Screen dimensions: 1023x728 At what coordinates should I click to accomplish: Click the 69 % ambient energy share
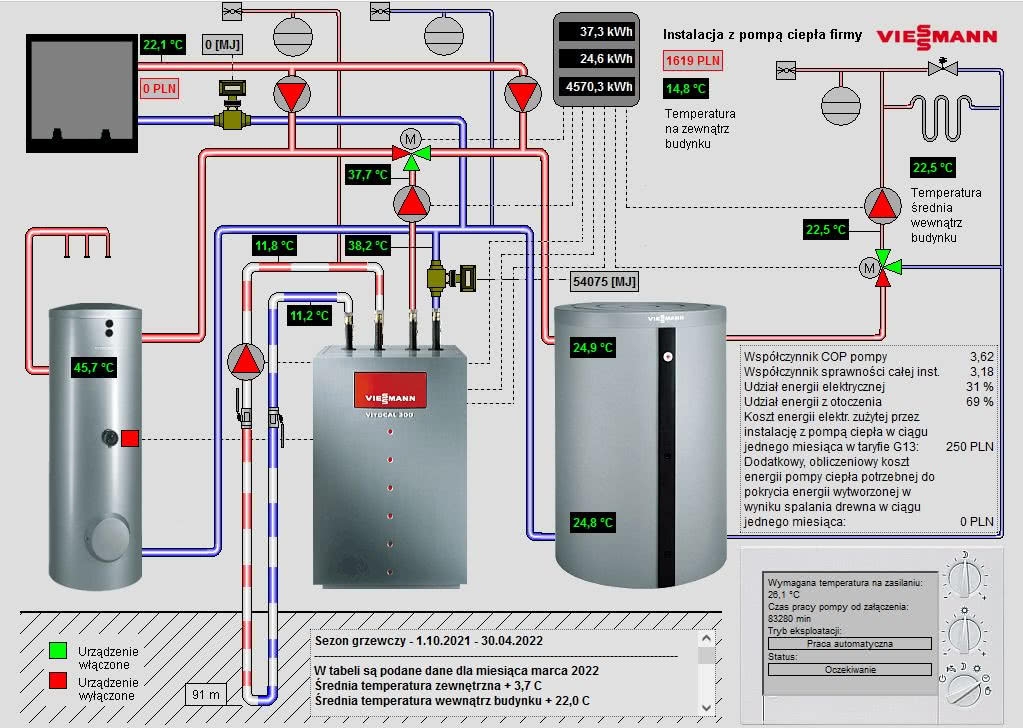(x=979, y=402)
